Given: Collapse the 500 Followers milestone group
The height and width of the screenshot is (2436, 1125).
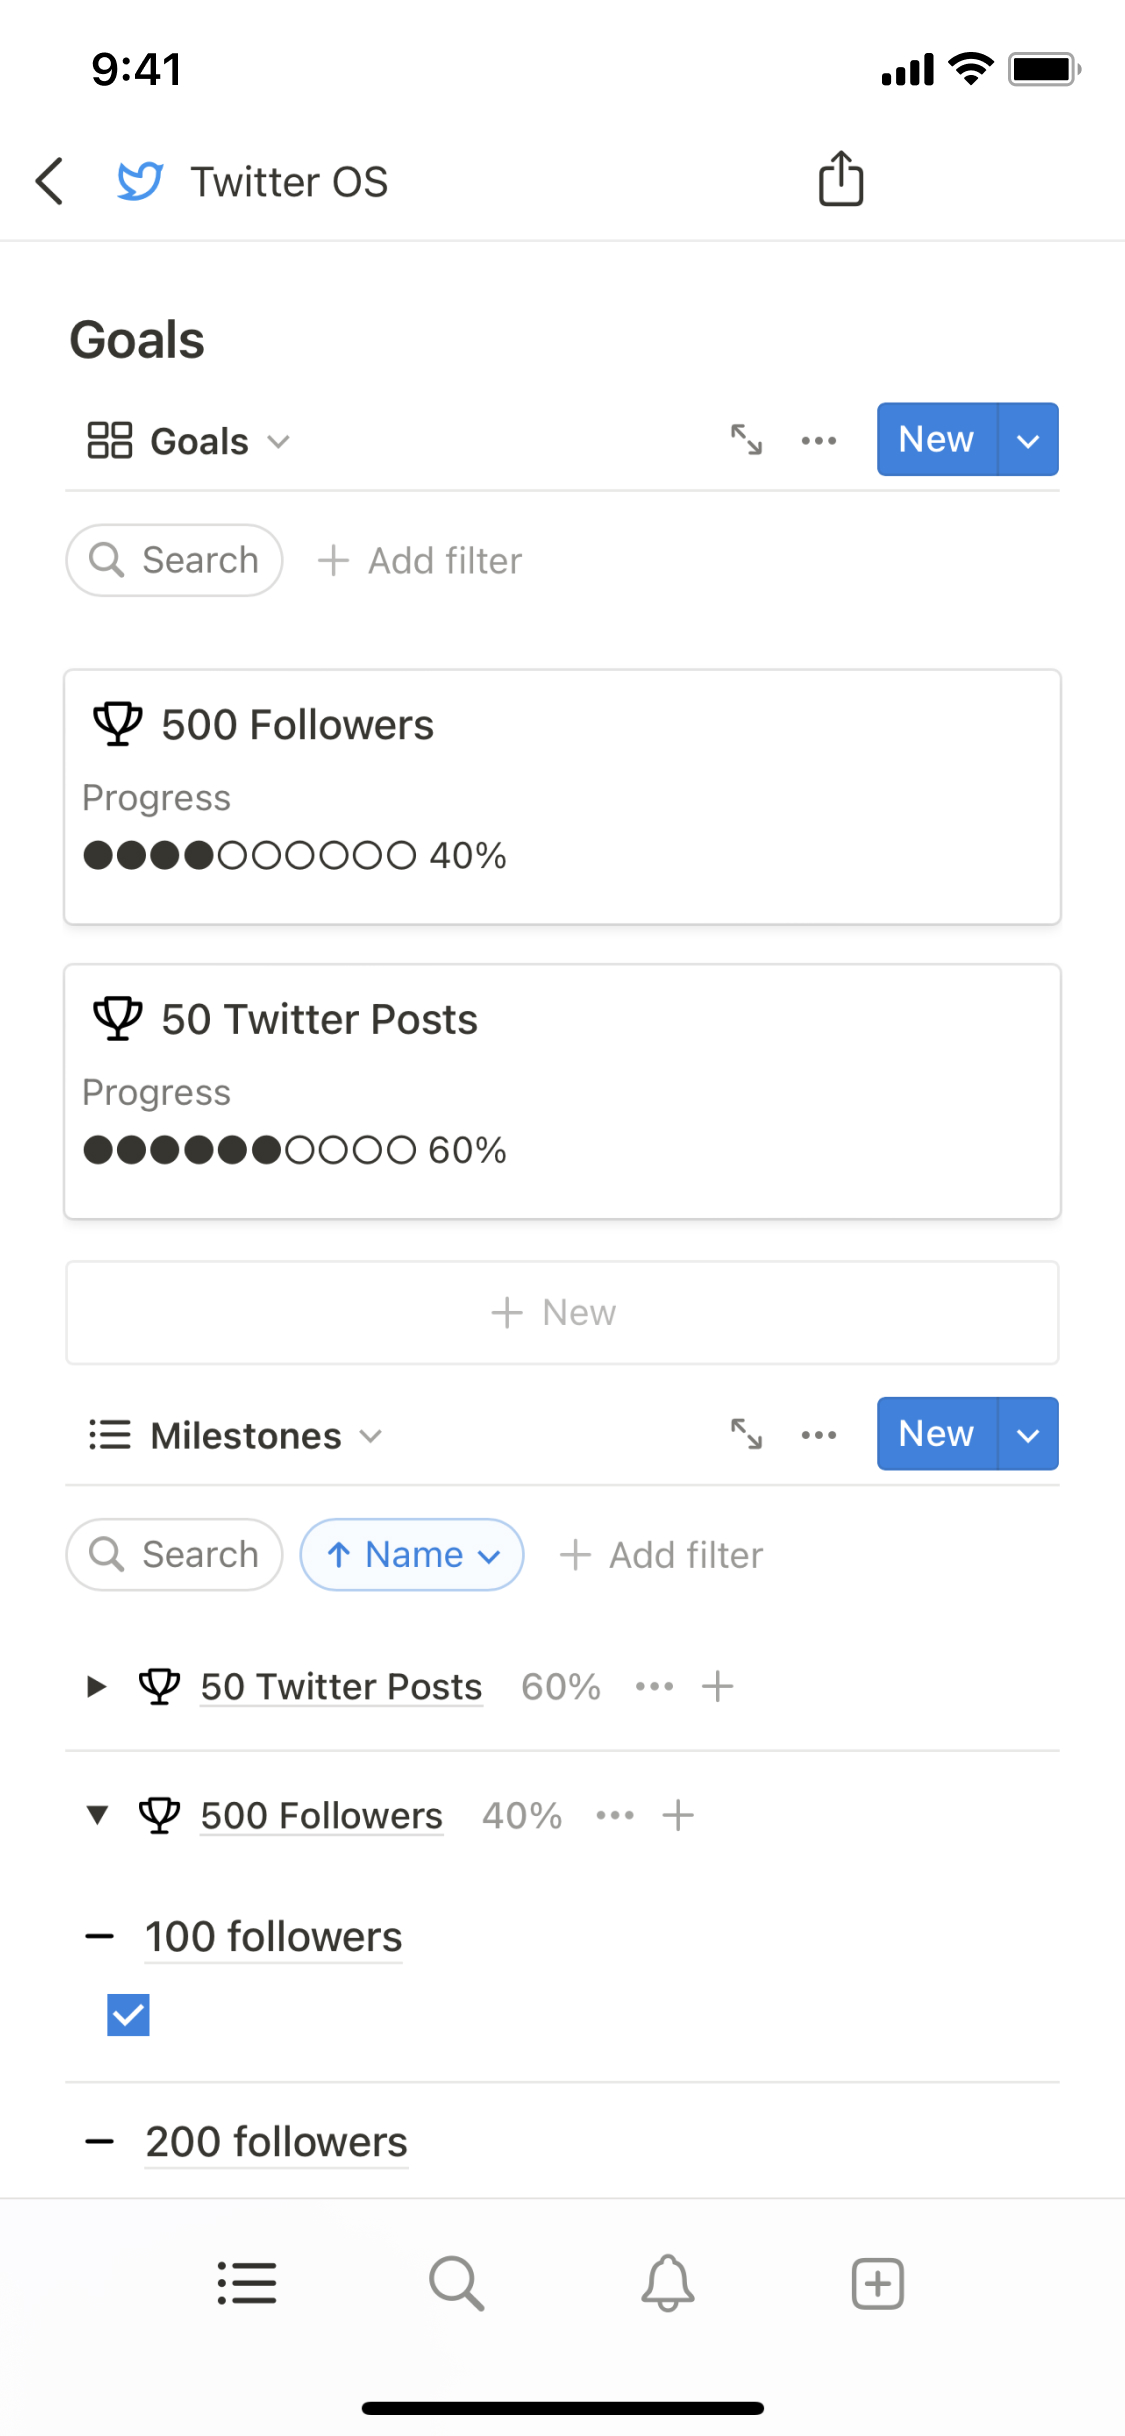Looking at the screenshot, I should 97,1815.
